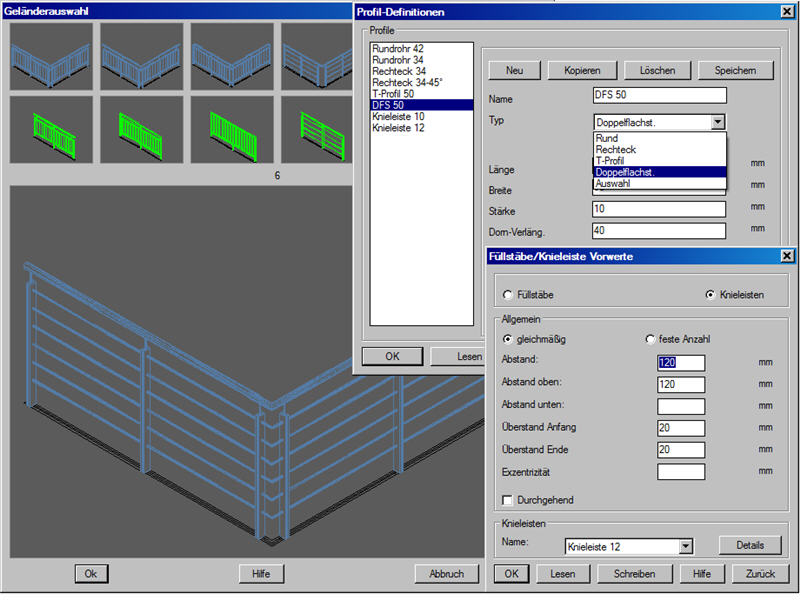The width and height of the screenshot is (800, 600).
Task: Check the Durchgehend checkbox
Action: point(506,500)
